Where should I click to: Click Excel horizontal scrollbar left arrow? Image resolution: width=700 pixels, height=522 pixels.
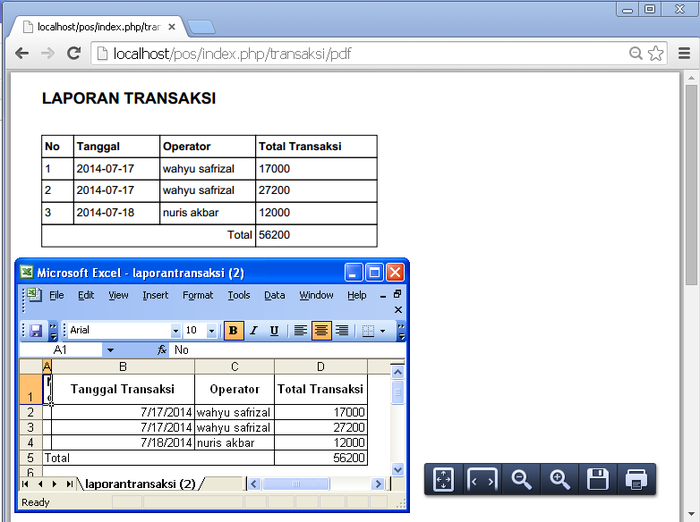[x=254, y=484]
